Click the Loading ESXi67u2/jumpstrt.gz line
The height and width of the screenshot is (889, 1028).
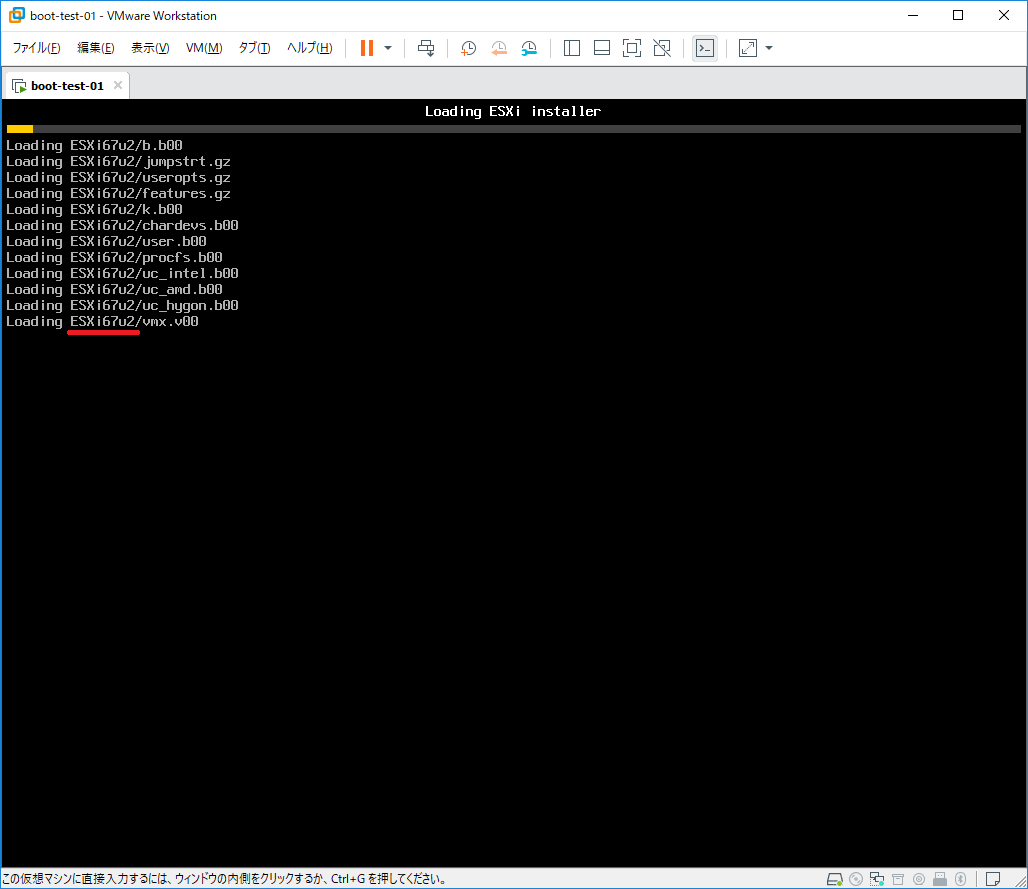(x=118, y=161)
